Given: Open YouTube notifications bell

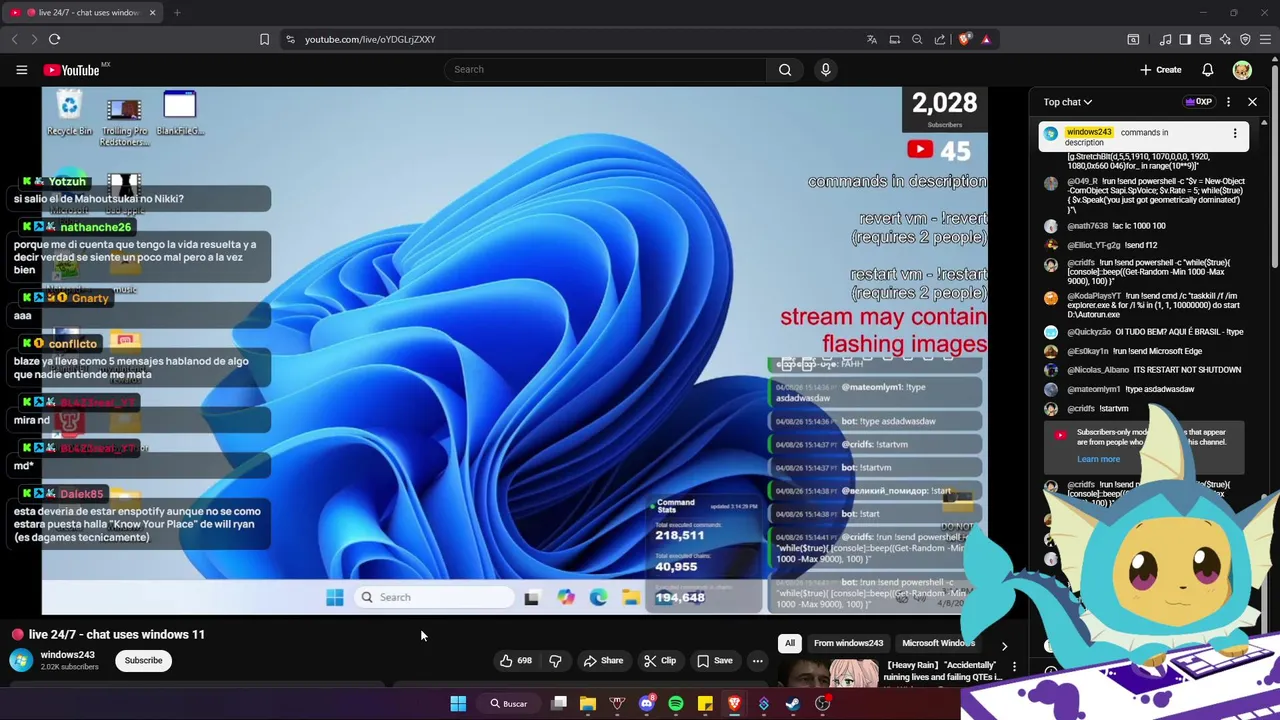Looking at the screenshot, I should pos(1207,70).
